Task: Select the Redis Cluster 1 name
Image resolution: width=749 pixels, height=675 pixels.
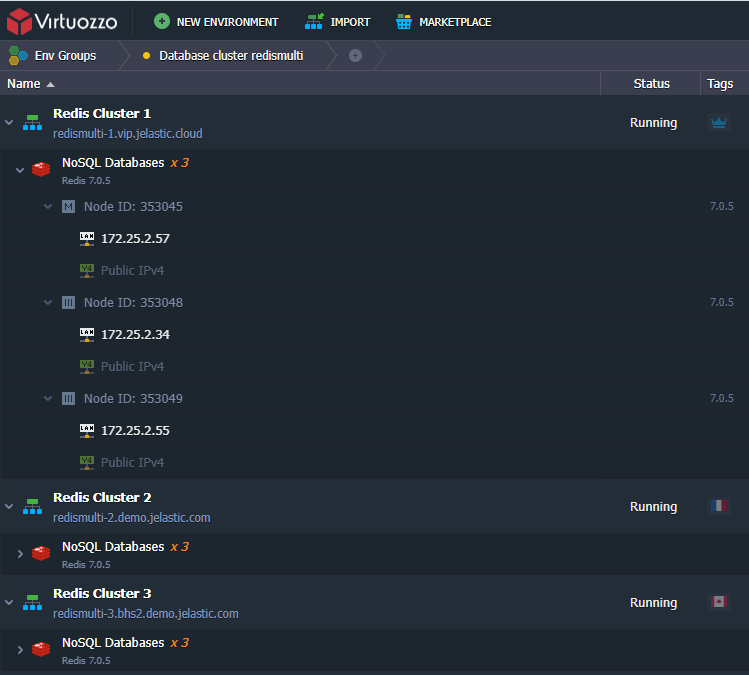Action: click(102, 114)
